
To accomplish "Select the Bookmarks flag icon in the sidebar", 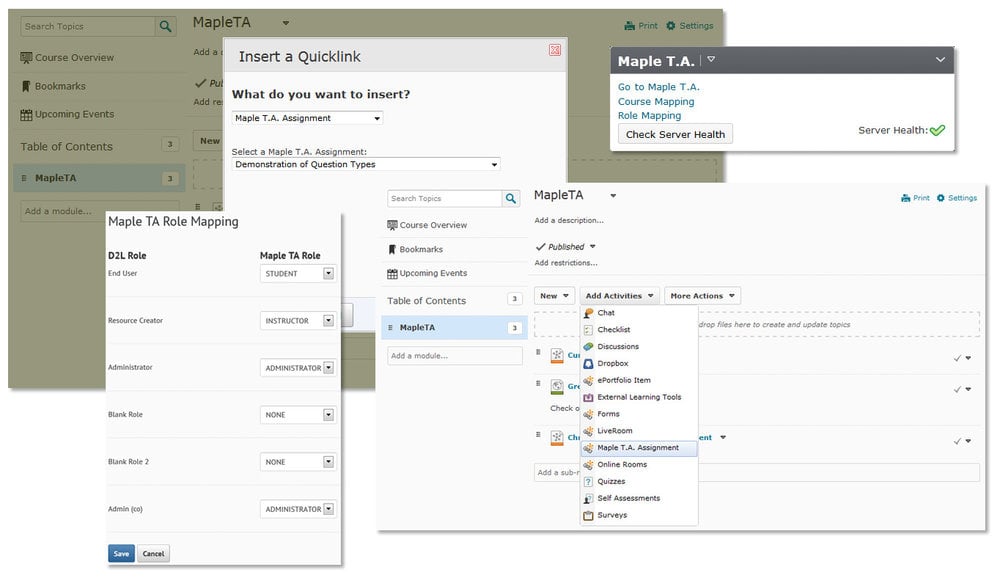I will click(x=394, y=247).
